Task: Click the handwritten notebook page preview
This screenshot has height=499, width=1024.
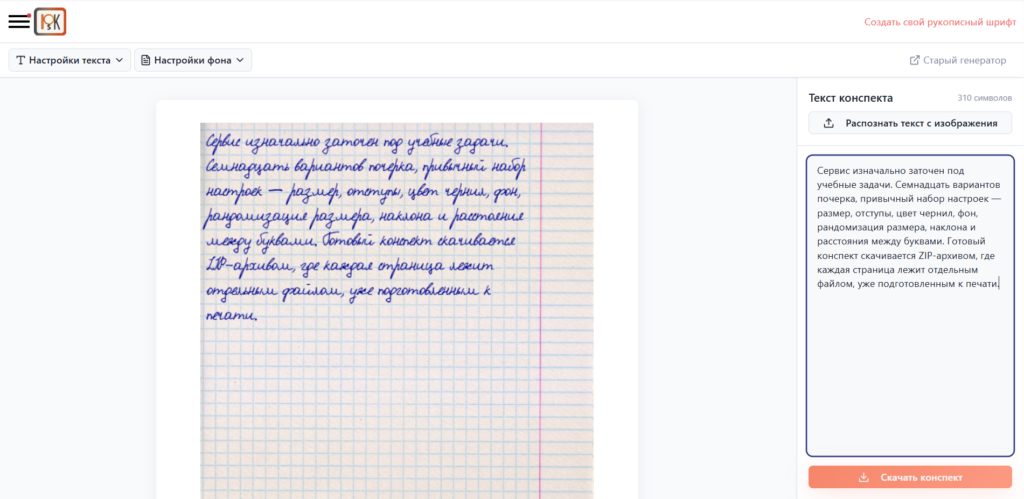Action: pos(397,311)
